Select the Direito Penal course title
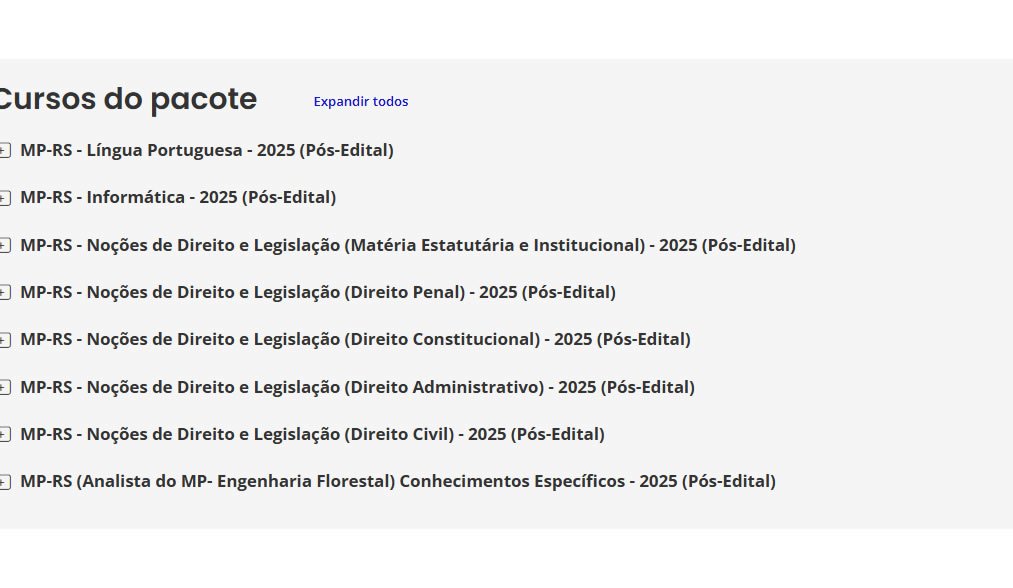The height and width of the screenshot is (588, 1013). [x=318, y=292]
